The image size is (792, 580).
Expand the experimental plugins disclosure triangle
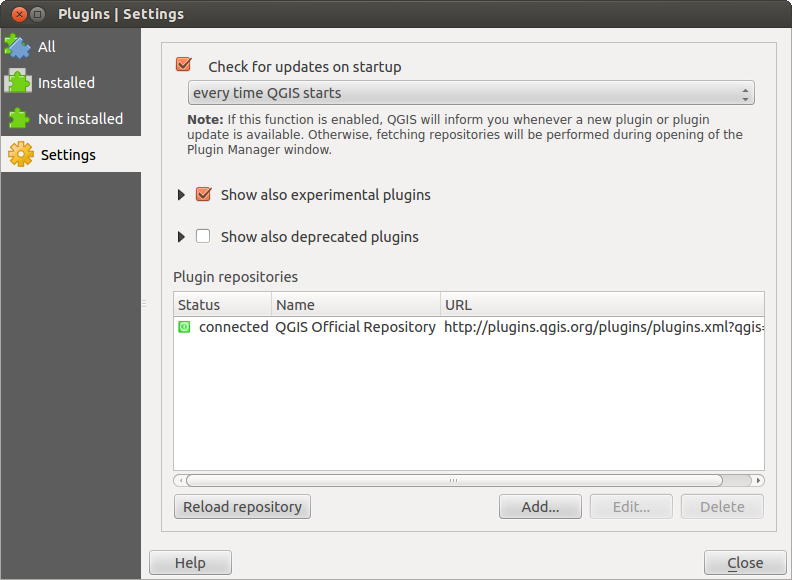click(x=181, y=195)
